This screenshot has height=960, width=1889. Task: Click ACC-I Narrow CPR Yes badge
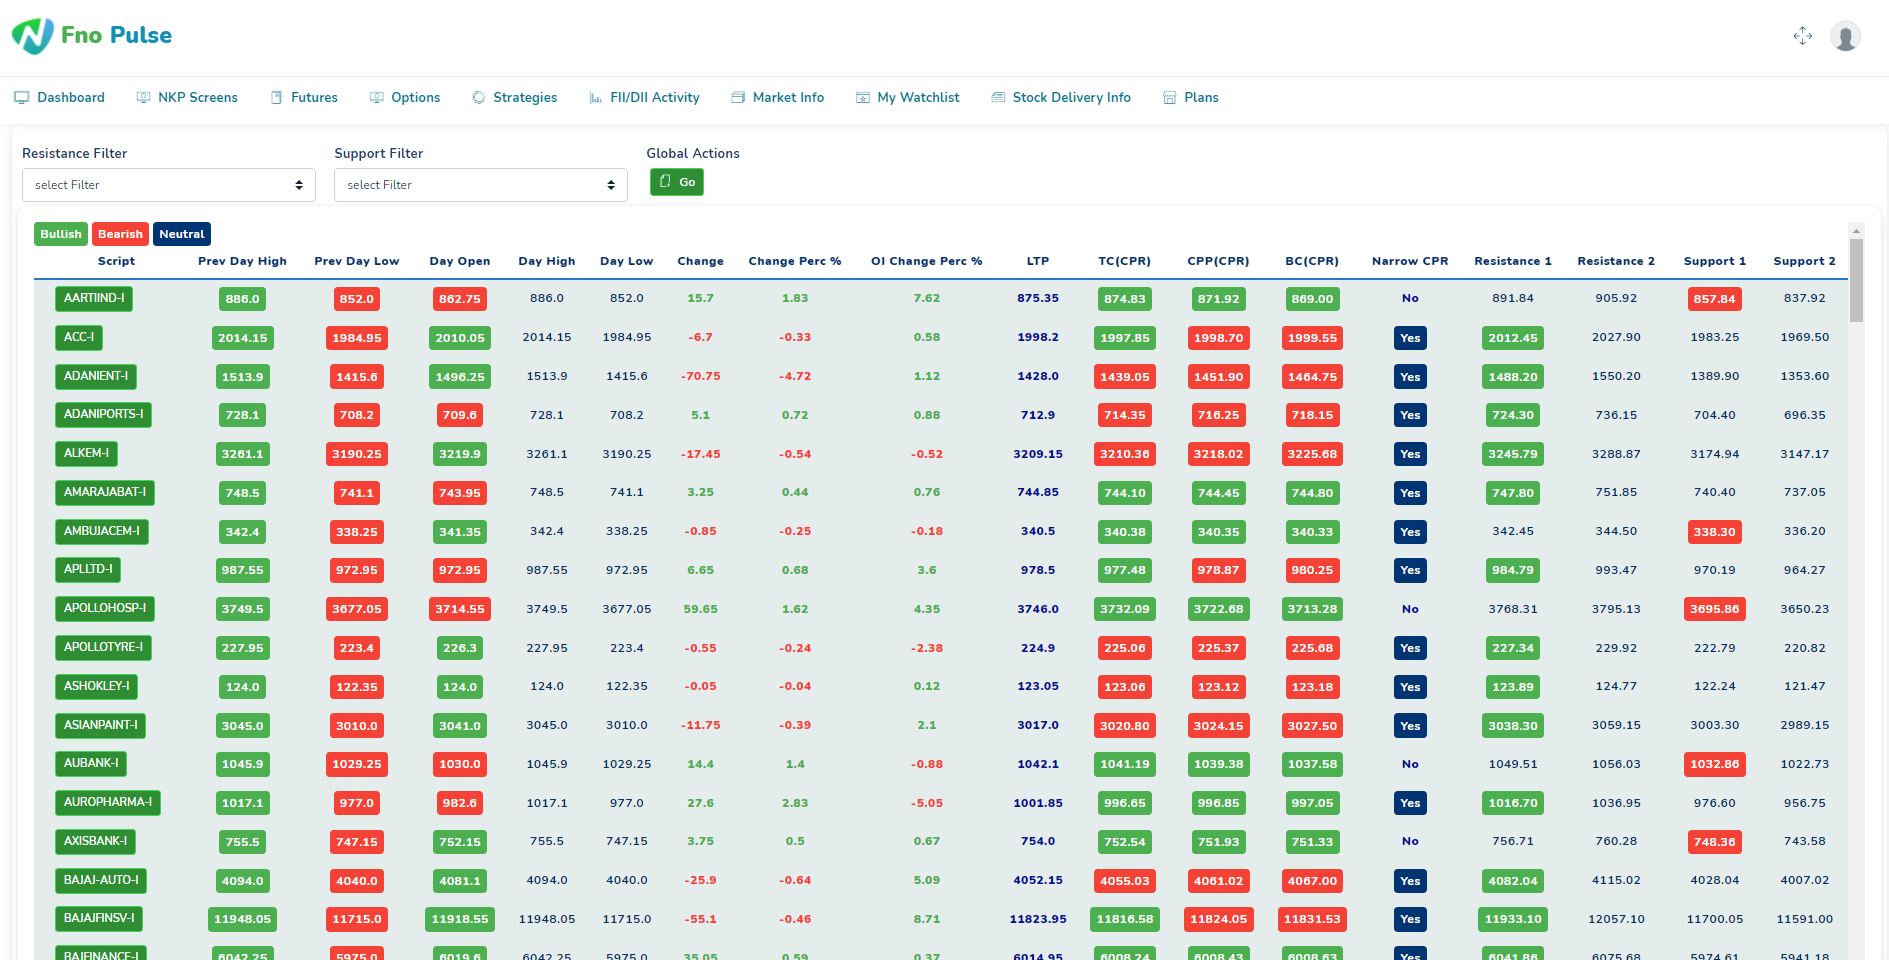pos(1410,338)
